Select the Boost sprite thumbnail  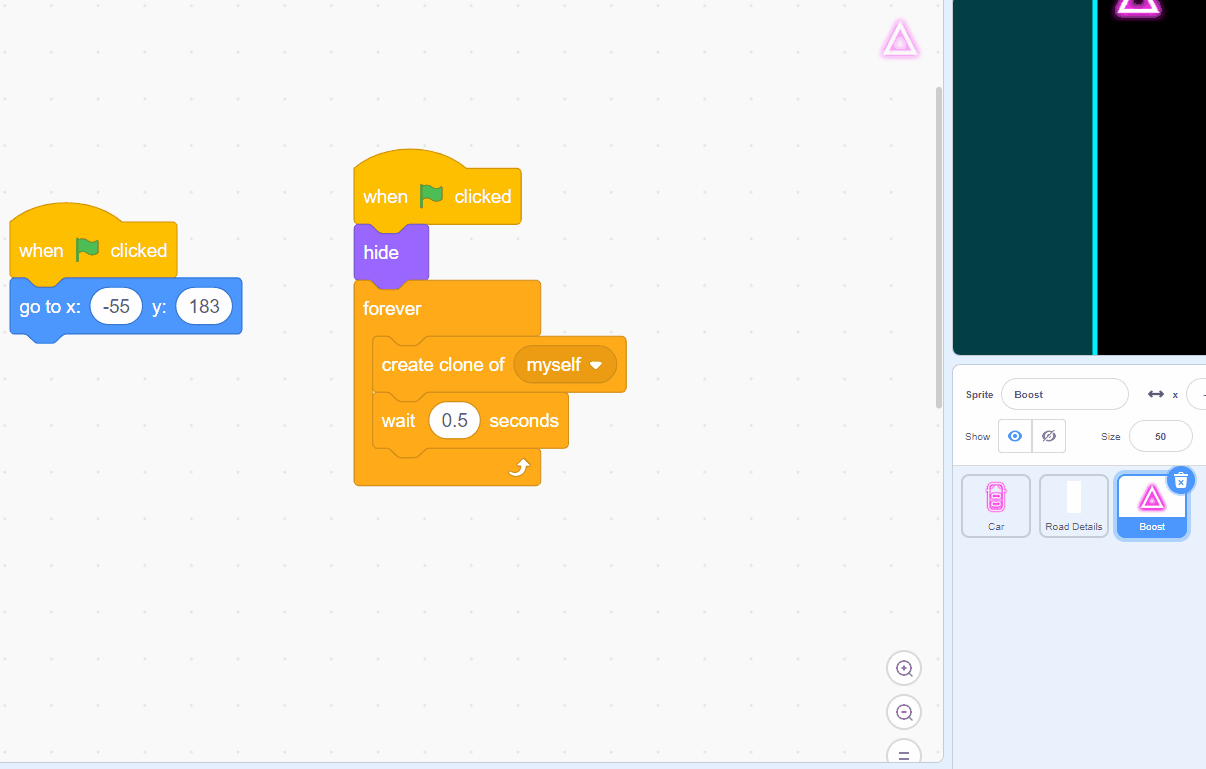coord(1152,506)
